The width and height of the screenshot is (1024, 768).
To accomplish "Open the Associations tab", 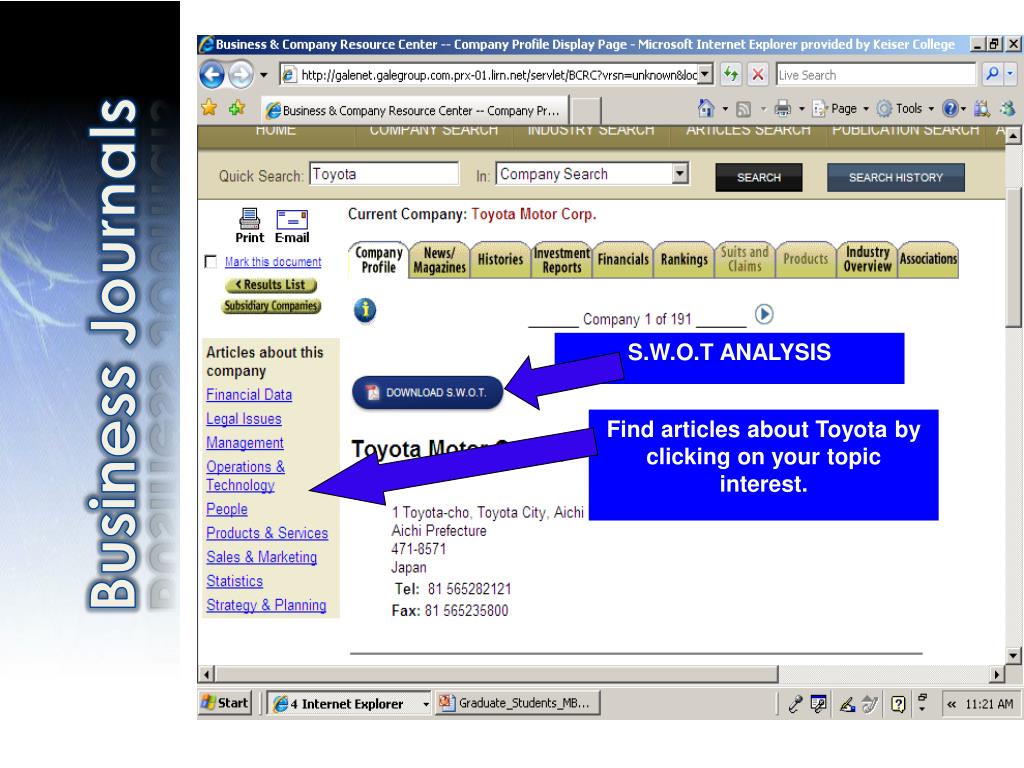I will [928, 259].
